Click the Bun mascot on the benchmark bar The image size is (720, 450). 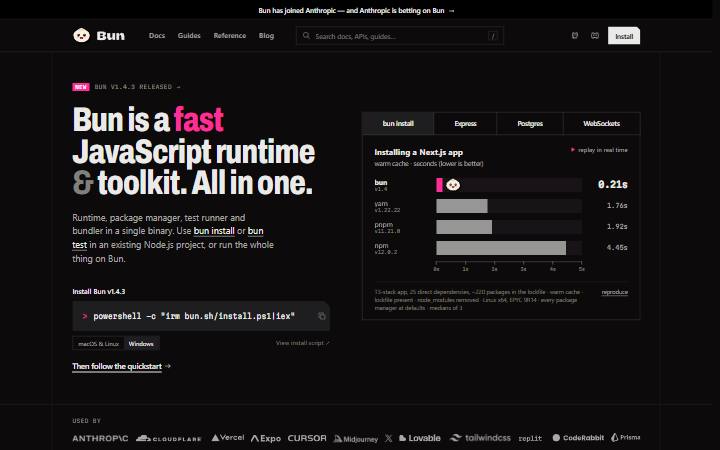pos(453,185)
